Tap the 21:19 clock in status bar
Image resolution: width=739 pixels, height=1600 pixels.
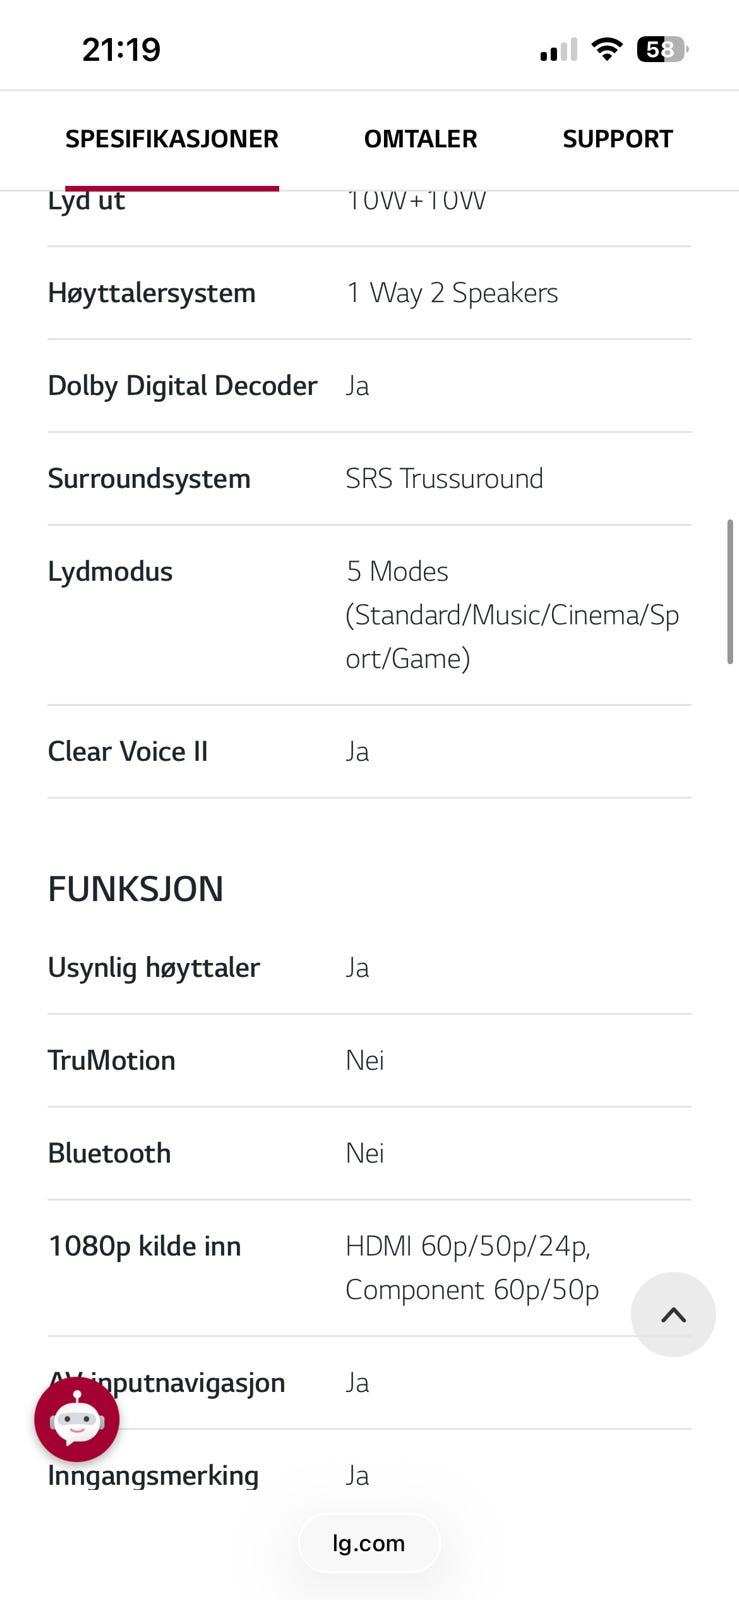(x=121, y=49)
